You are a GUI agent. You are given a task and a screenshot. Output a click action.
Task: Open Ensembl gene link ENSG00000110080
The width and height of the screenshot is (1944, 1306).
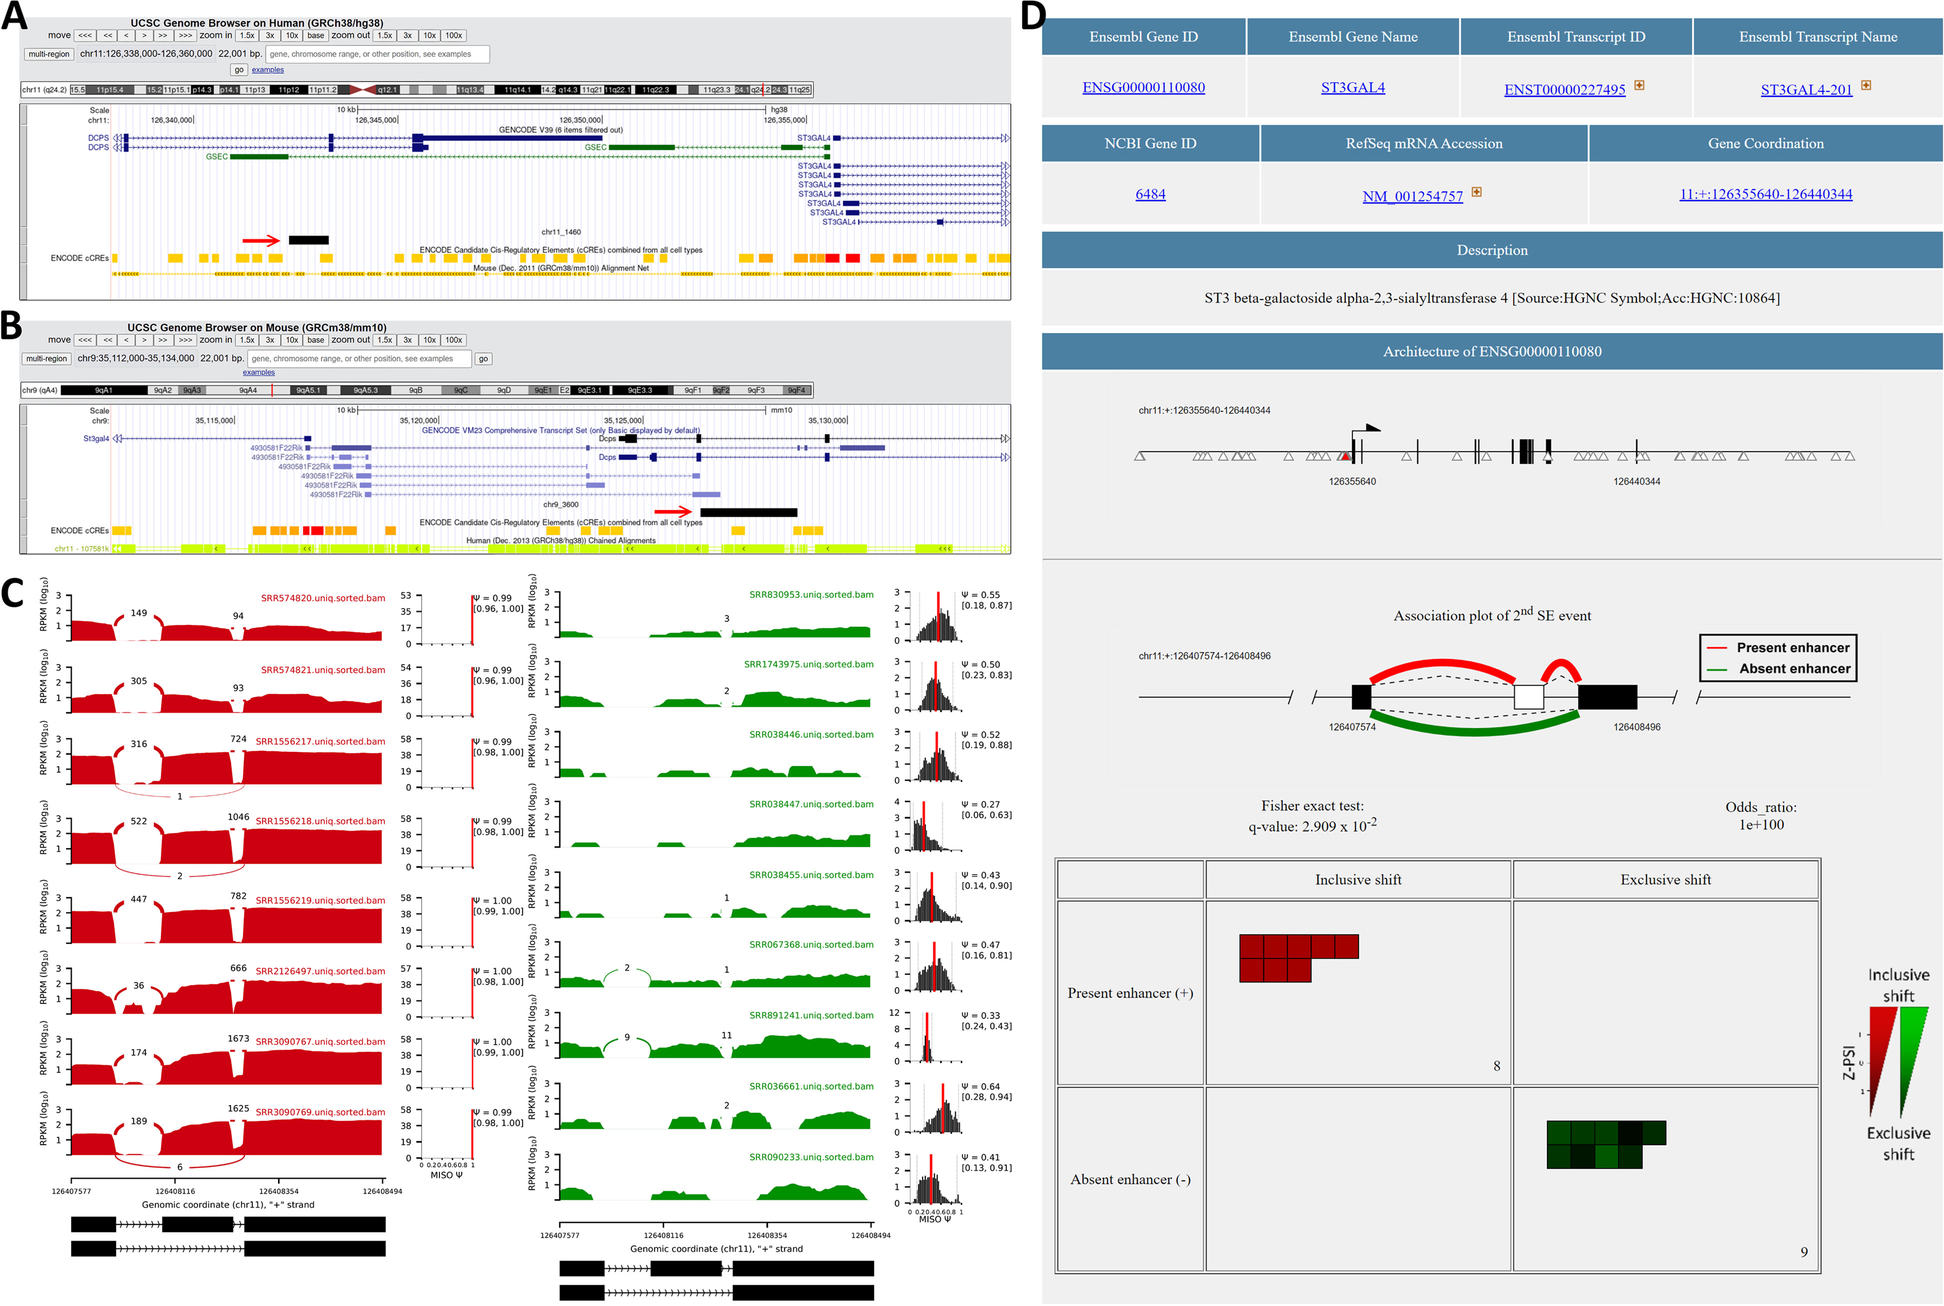tap(1143, 88)
